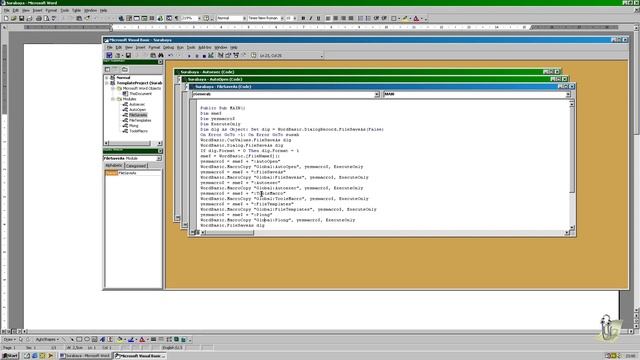Open the Zoom percentage dropdown in Word
This screenshot has width=640, height=360.
[x=199, y=18]
